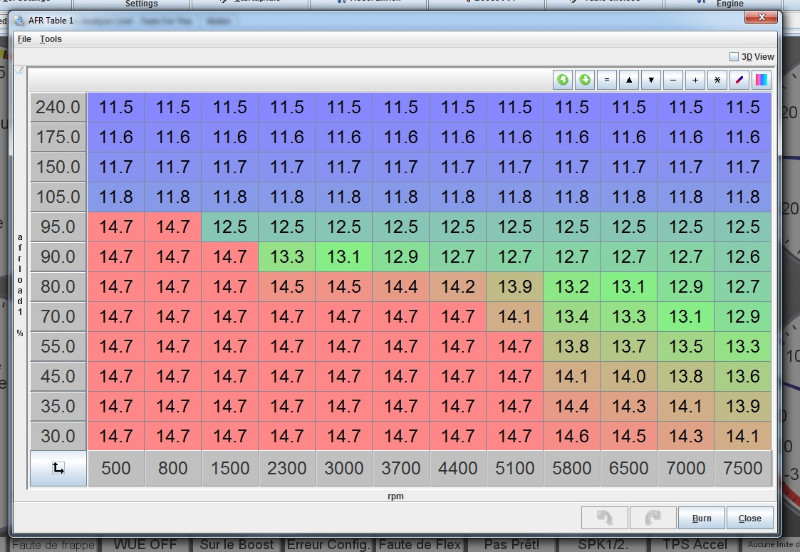Click the minus toolbar button
This screenshot has height=552, width=800.
pos(673,80)
